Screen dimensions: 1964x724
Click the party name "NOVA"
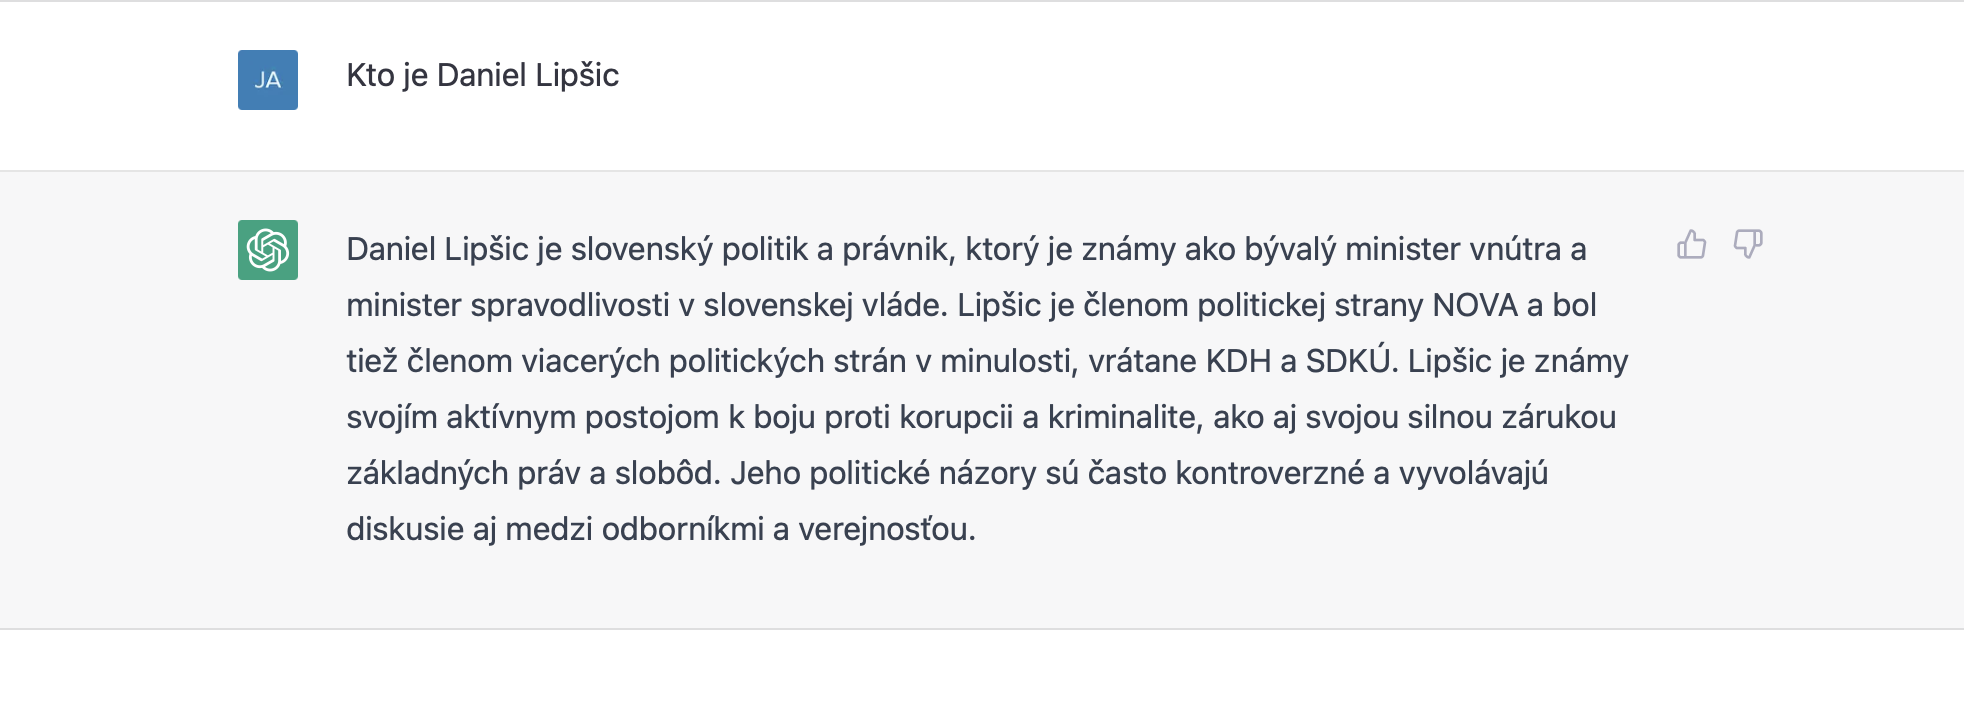coord(1475,305)
